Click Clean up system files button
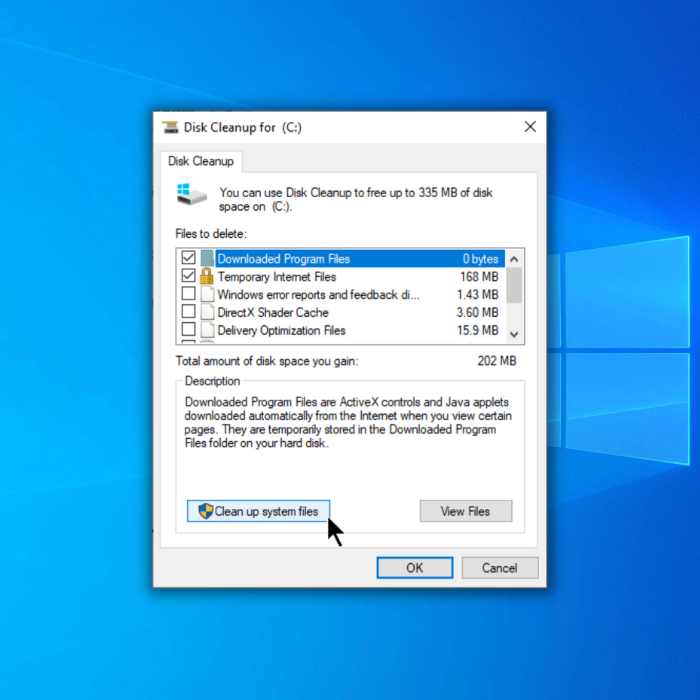This screenshot has width=700, height=700. [258, 511]
